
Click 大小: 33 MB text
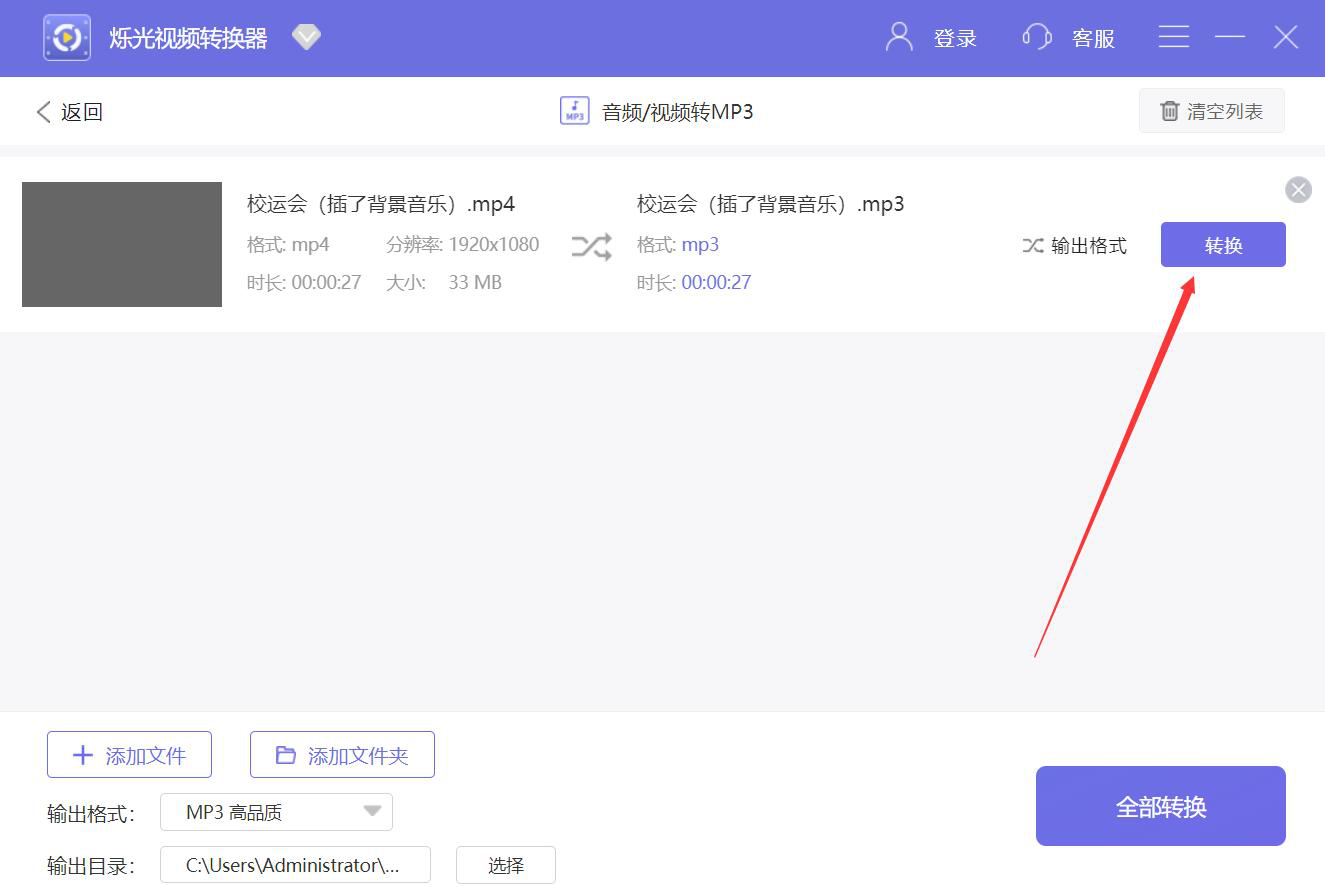tap(444, 283)
